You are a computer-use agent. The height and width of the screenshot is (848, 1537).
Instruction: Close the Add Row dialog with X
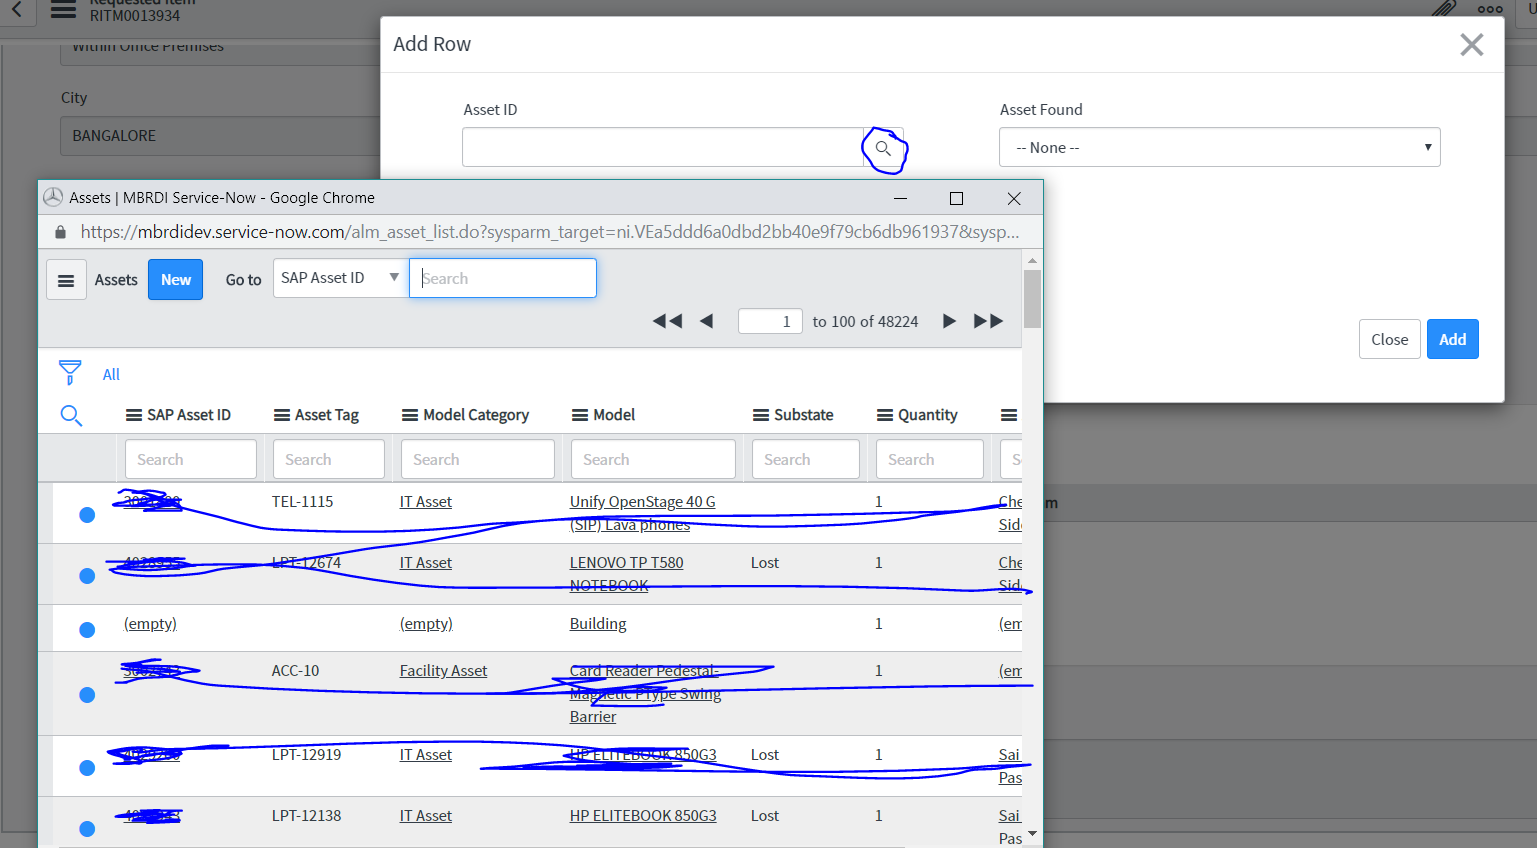pos(1471,44)
